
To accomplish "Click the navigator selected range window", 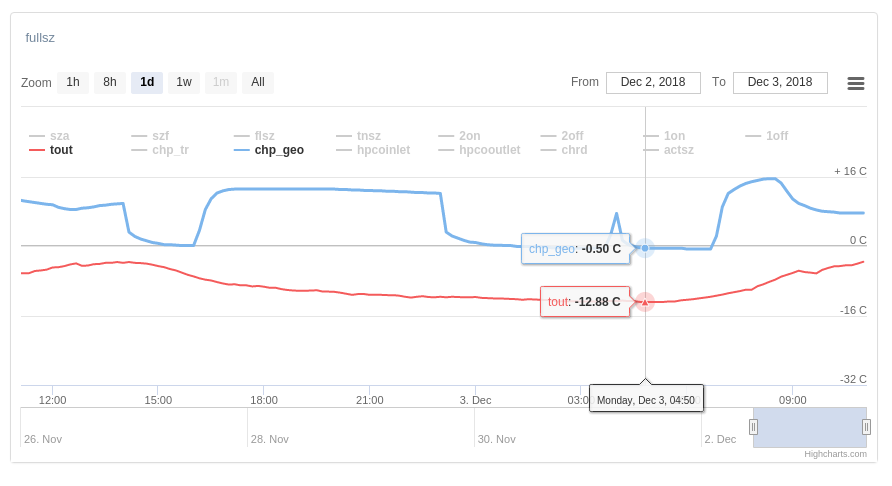I will click(x=810, y=427).
